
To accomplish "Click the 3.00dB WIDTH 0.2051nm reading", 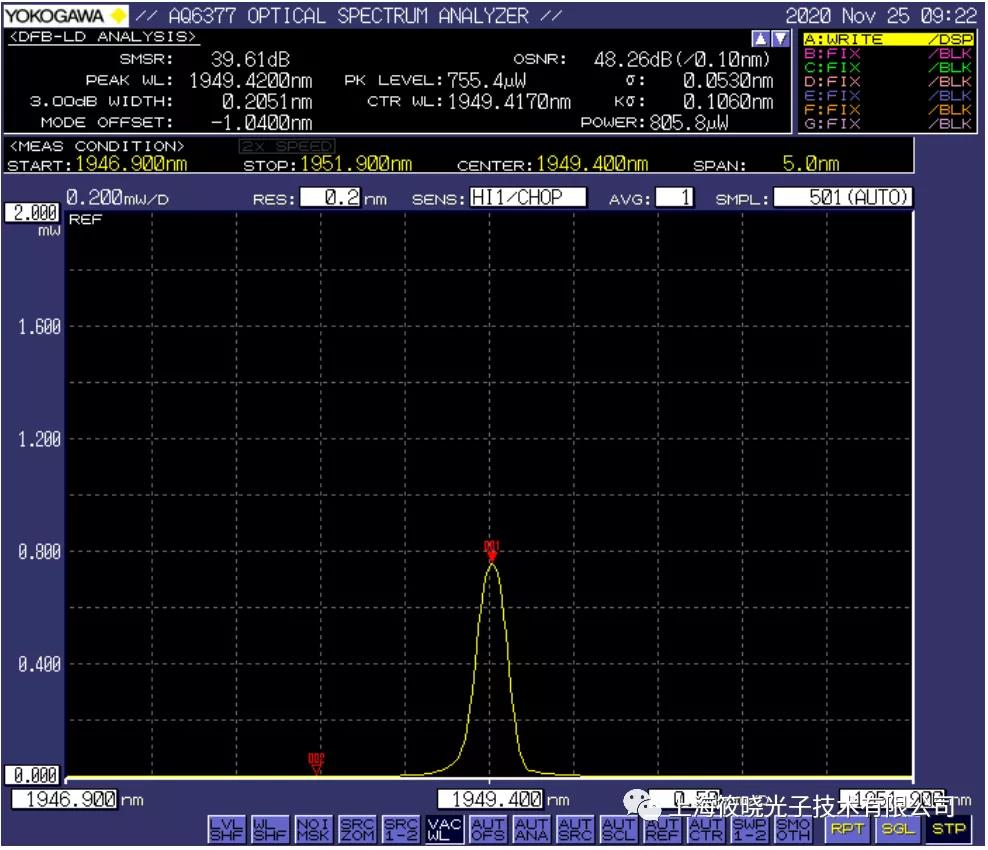I will 267,101.
